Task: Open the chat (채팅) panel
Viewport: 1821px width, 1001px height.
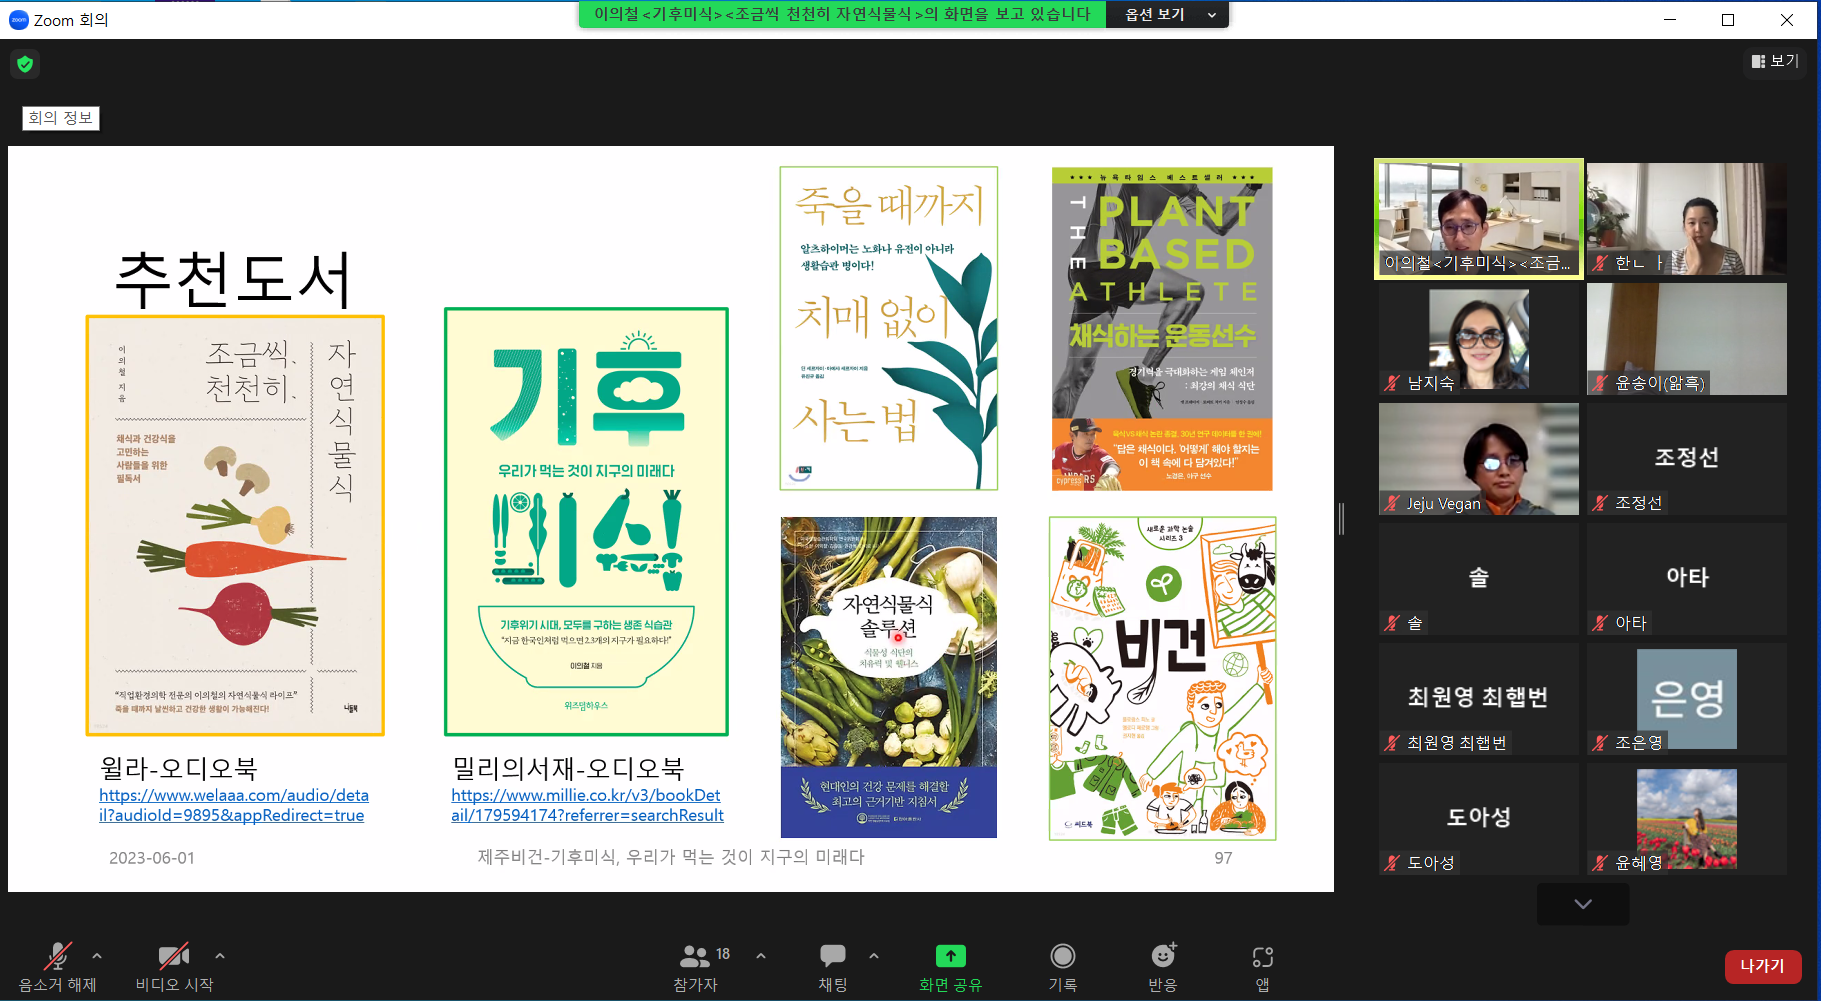Action: point(833,967)
